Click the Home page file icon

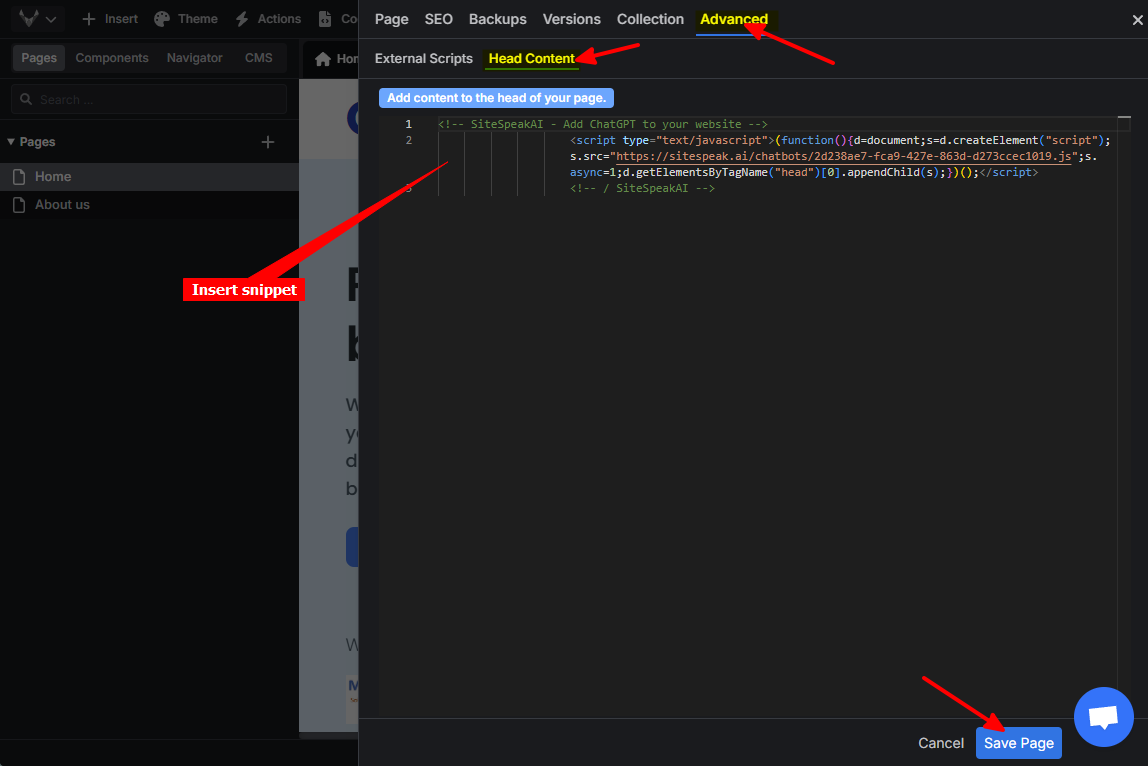click(x=19, y=177)
